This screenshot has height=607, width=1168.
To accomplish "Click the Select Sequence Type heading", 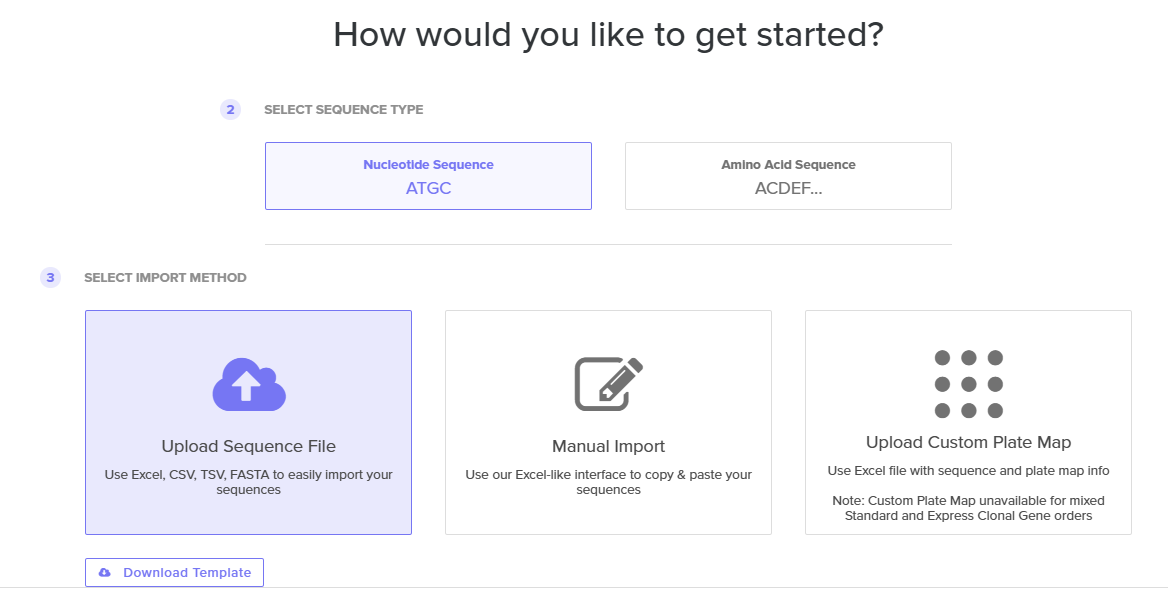I will [x=343, y=109].
